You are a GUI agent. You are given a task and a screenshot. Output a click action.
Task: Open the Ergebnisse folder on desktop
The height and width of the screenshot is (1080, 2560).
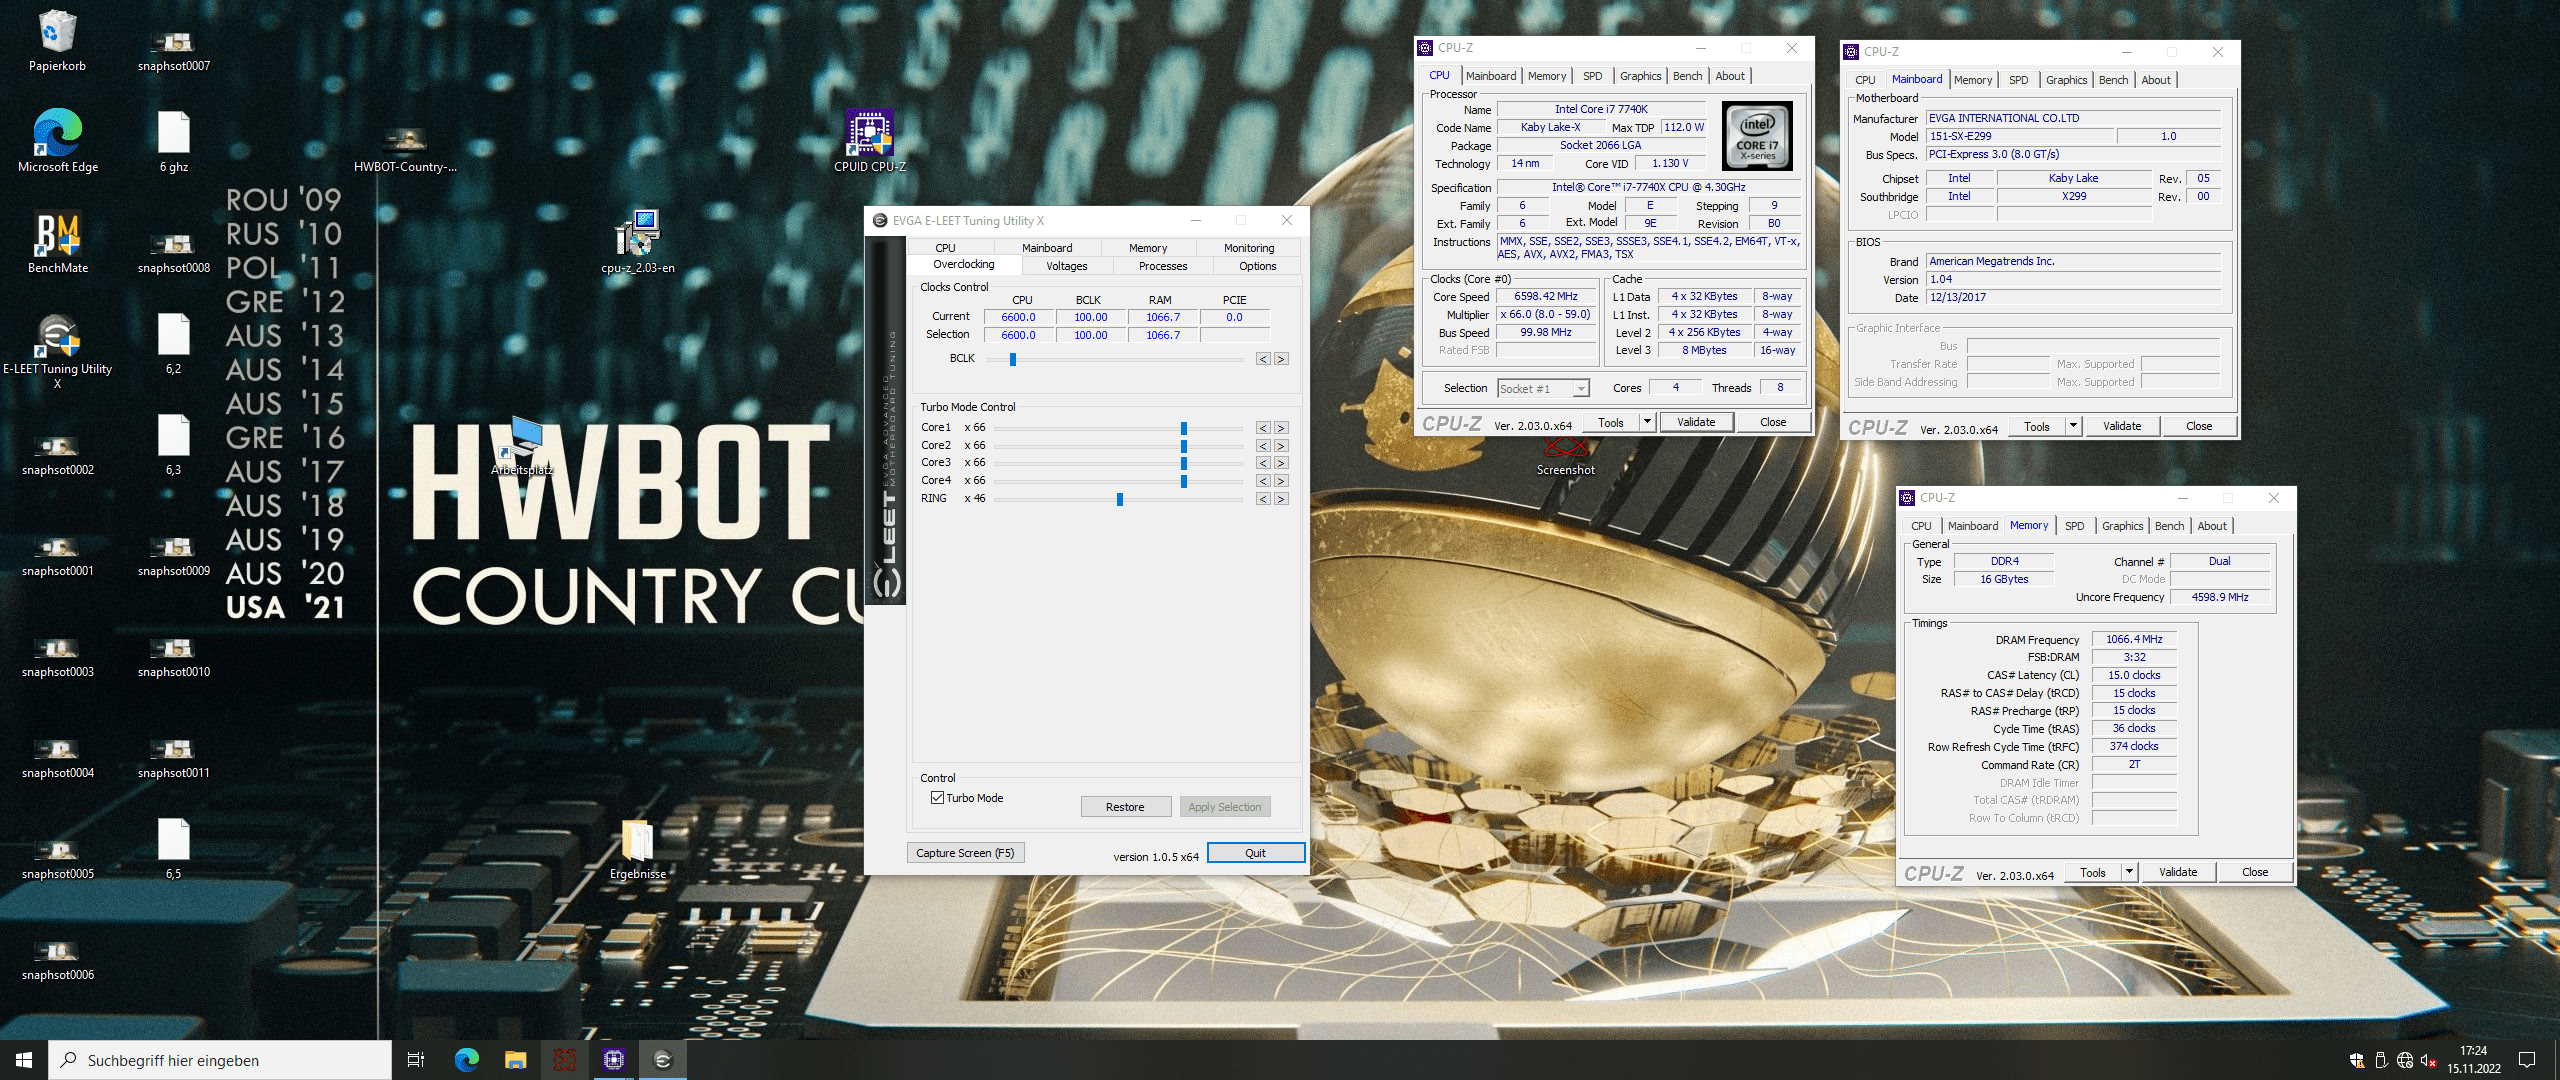pyautogui.click(x=637, y=849)
